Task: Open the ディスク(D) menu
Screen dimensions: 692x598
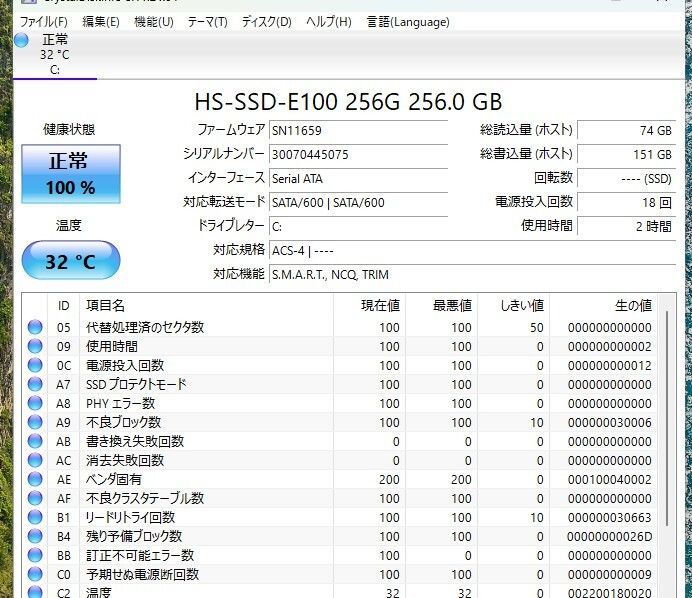Action: click(x=266, y=21)
